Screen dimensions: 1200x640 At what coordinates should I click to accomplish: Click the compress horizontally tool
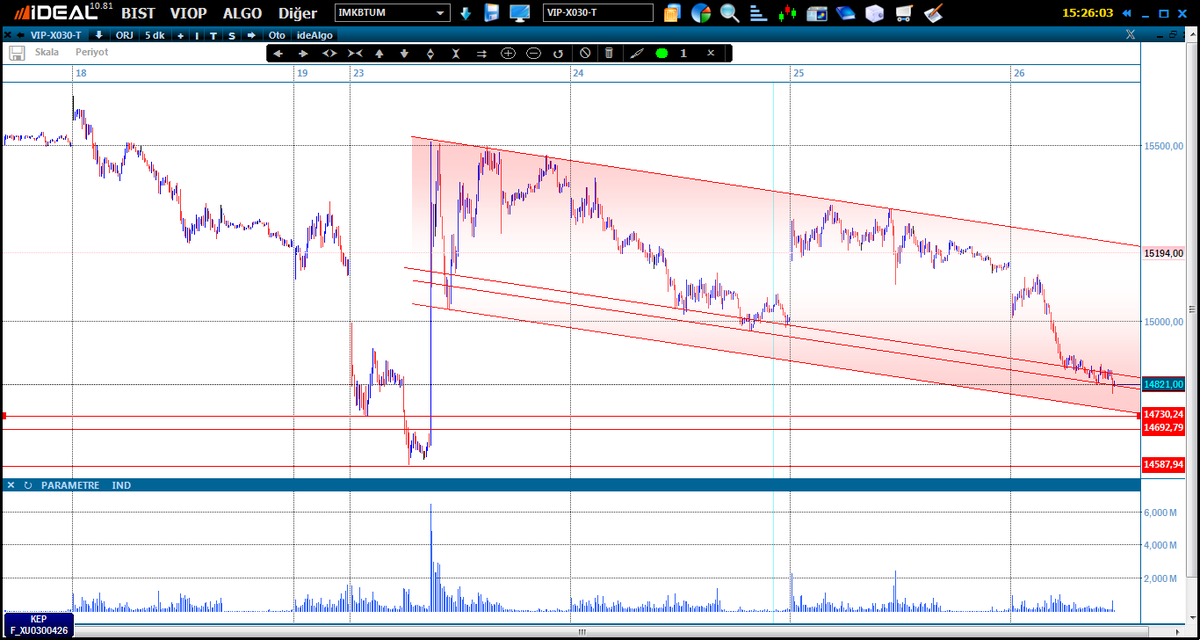(x=354, y=53)
